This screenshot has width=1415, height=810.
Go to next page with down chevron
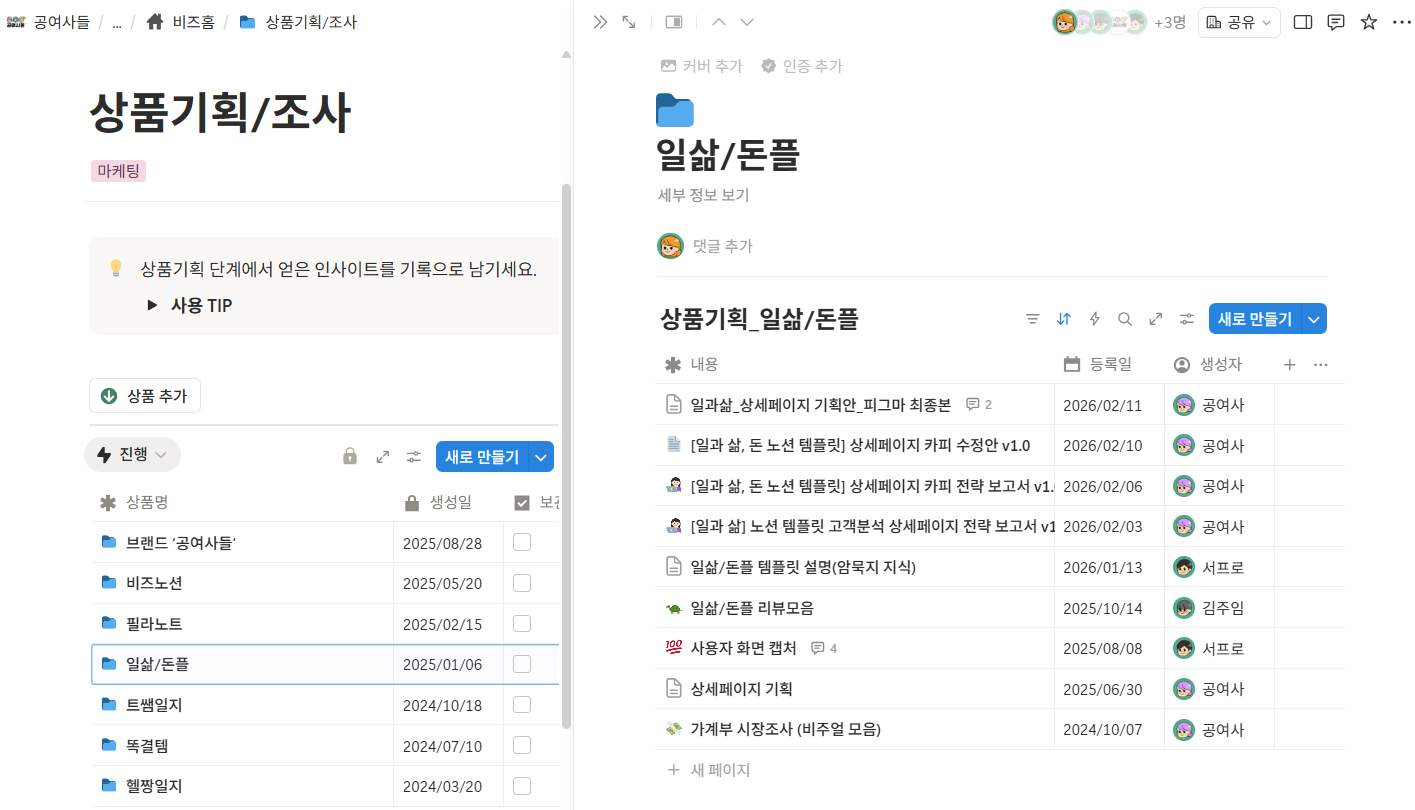(747, 22)
